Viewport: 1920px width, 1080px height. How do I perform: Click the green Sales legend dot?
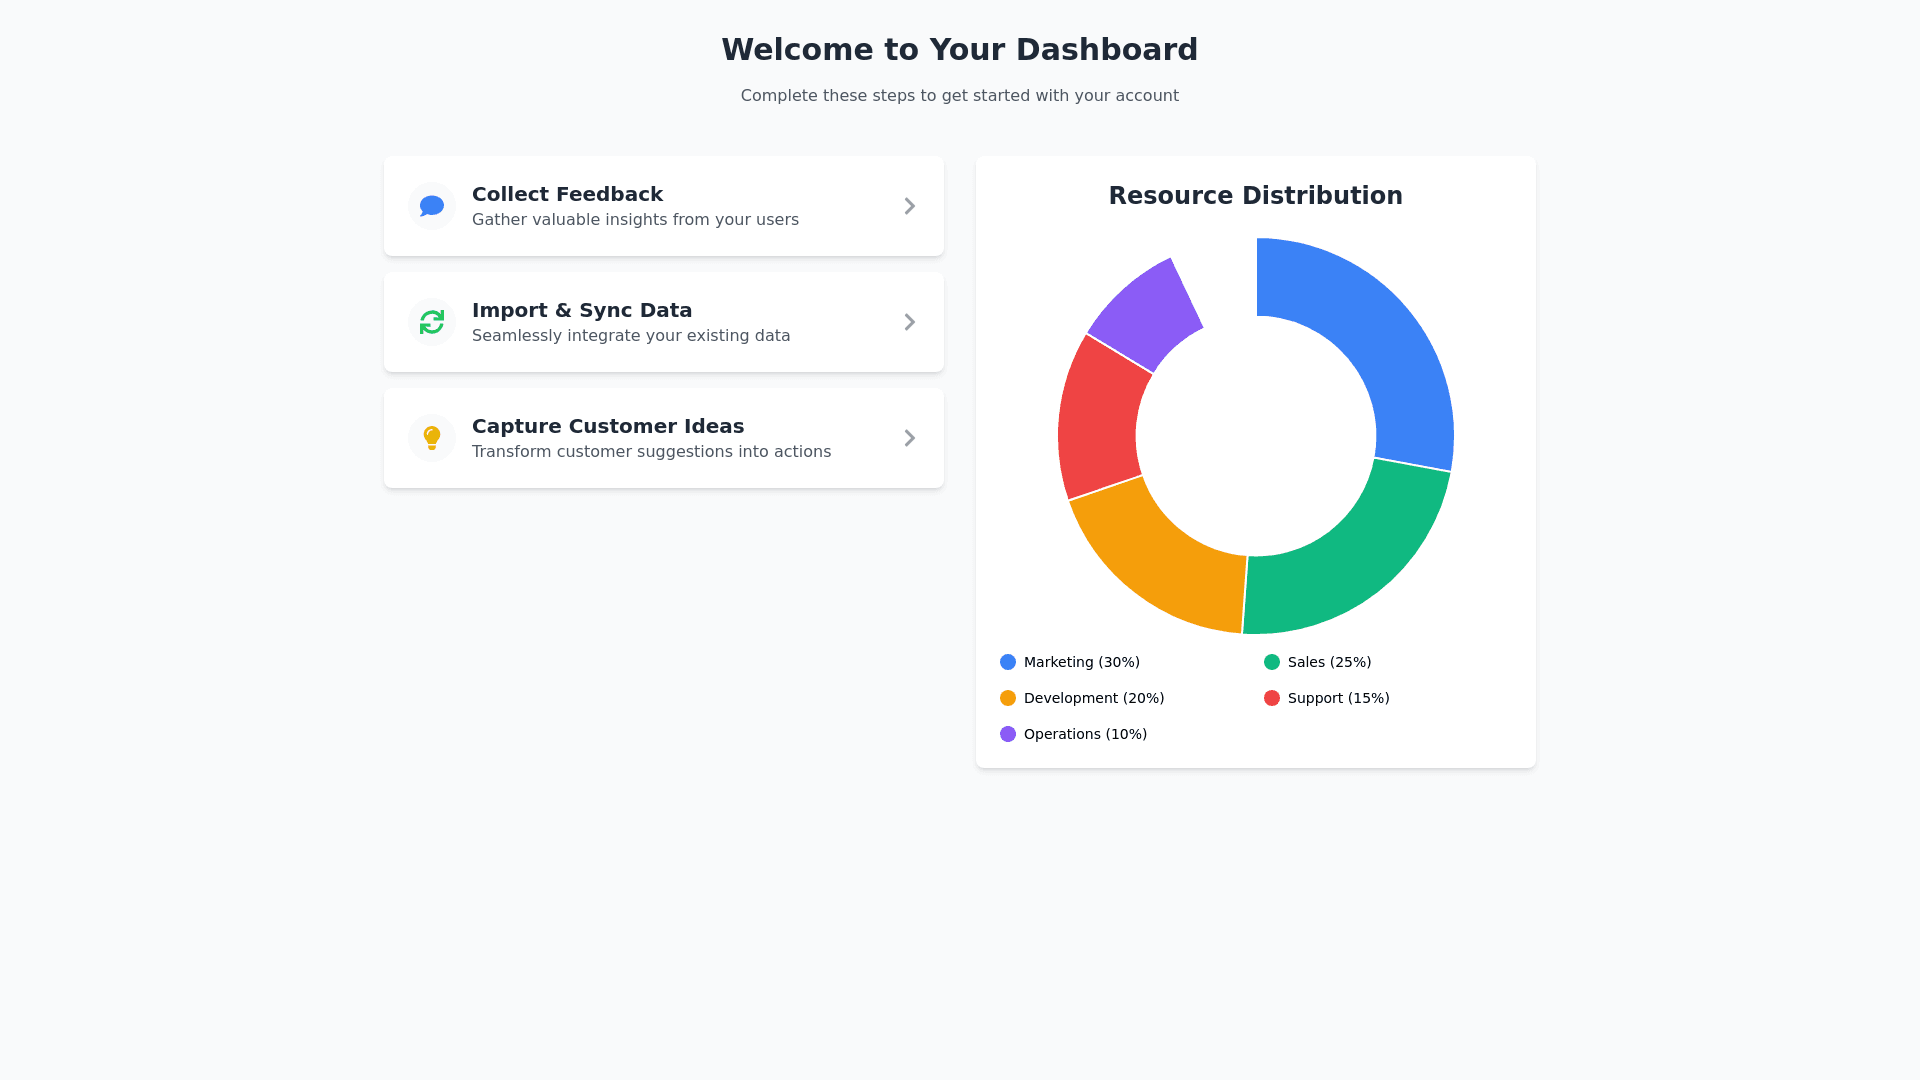[1272, 662]
